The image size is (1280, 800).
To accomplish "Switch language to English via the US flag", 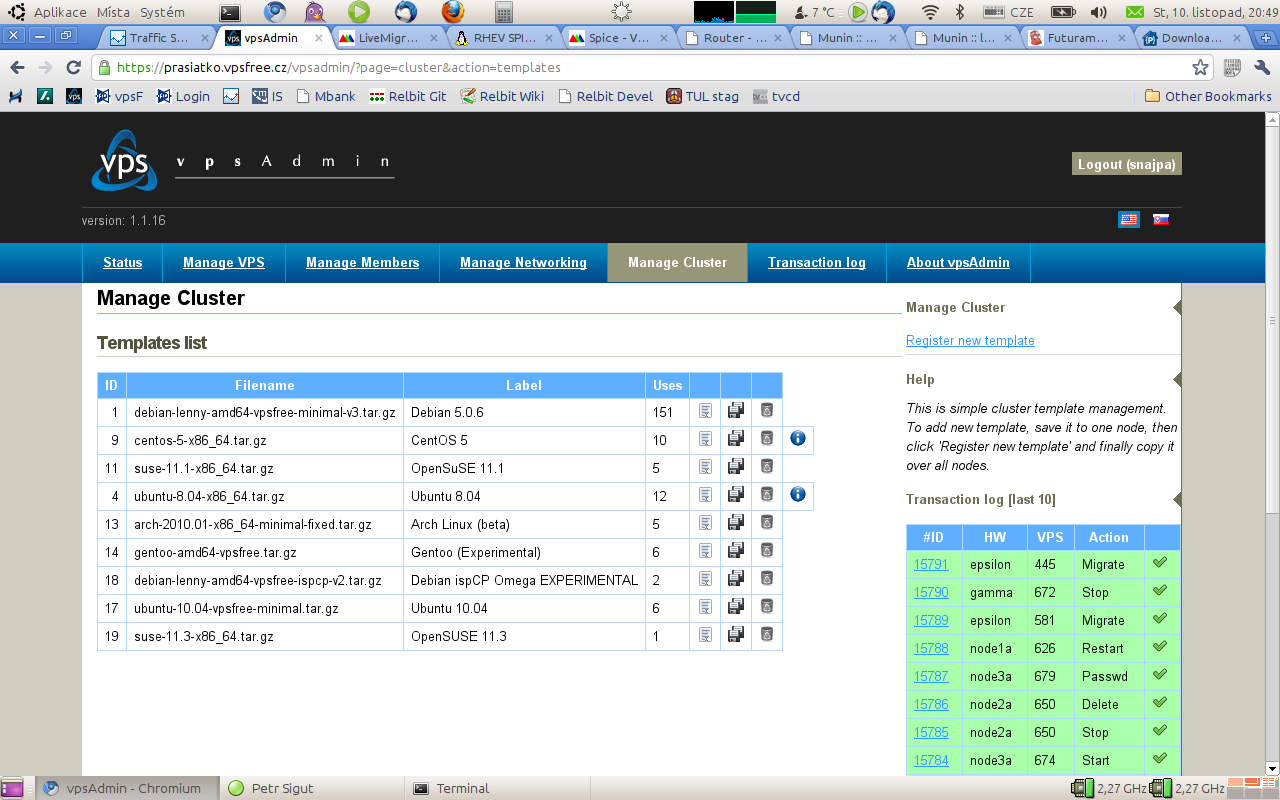I will coord(1129,220).
